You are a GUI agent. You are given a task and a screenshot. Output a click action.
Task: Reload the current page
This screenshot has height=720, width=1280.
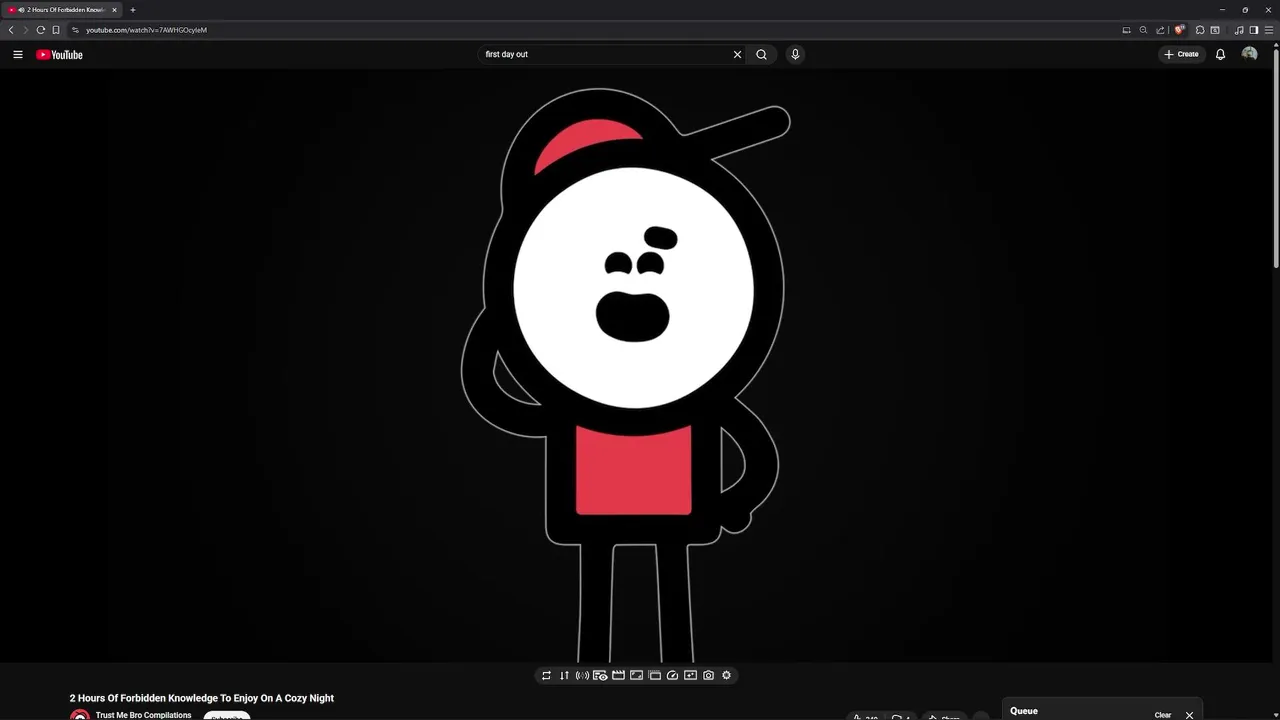pyautogui.click(x=41, y=30)
